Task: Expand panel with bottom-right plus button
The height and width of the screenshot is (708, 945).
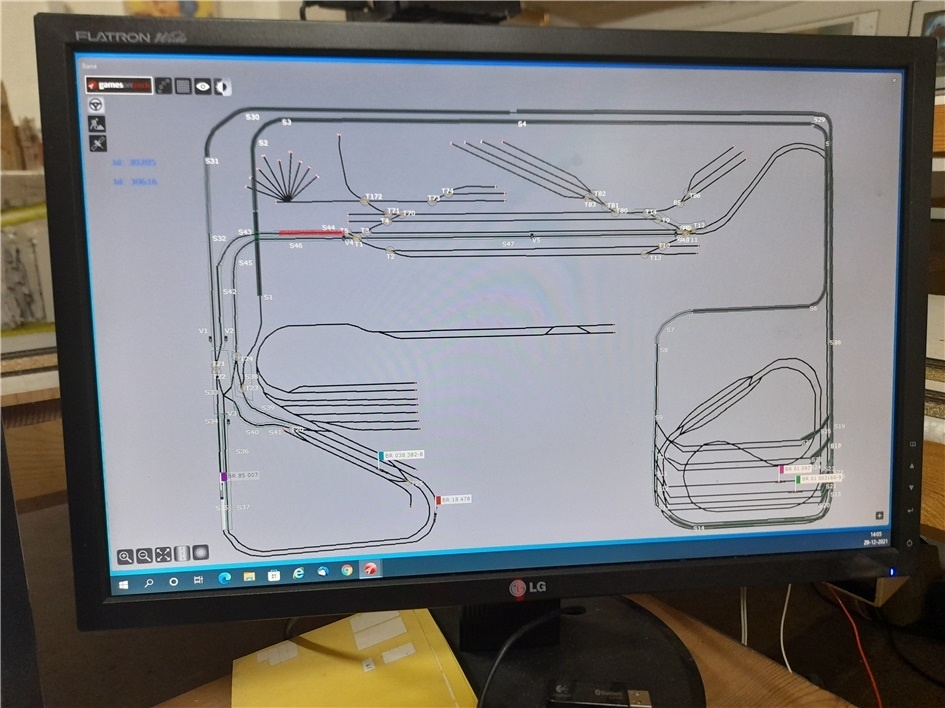Action: [879, 516]
